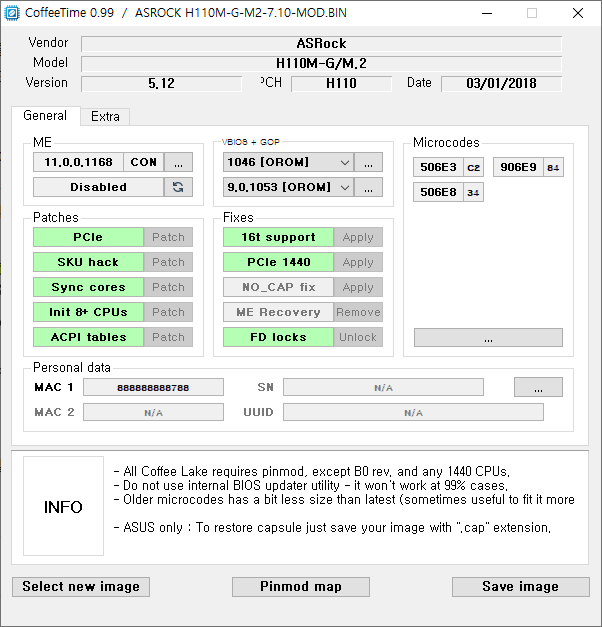The width and height of the screenshot is (602, 627).
Task: Close the CoffeeTime window
Action: pyautogui.click(x=578, y=13)
